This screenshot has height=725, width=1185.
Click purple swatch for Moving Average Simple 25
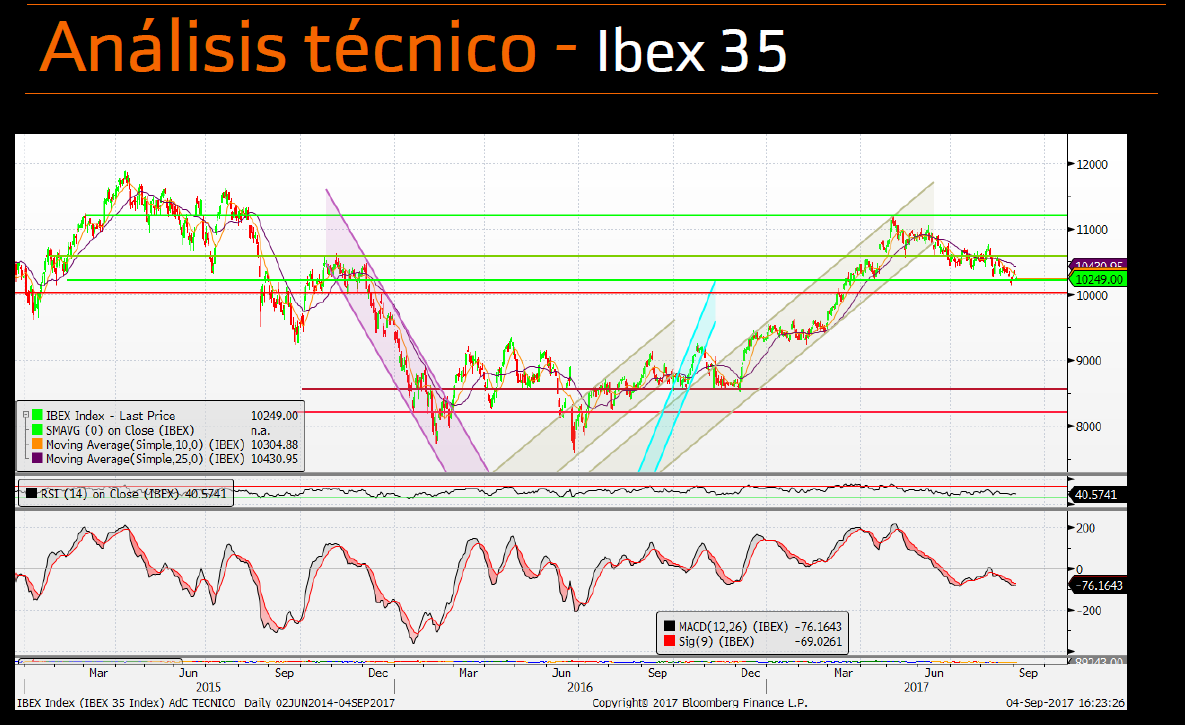(x=37, y=458)
